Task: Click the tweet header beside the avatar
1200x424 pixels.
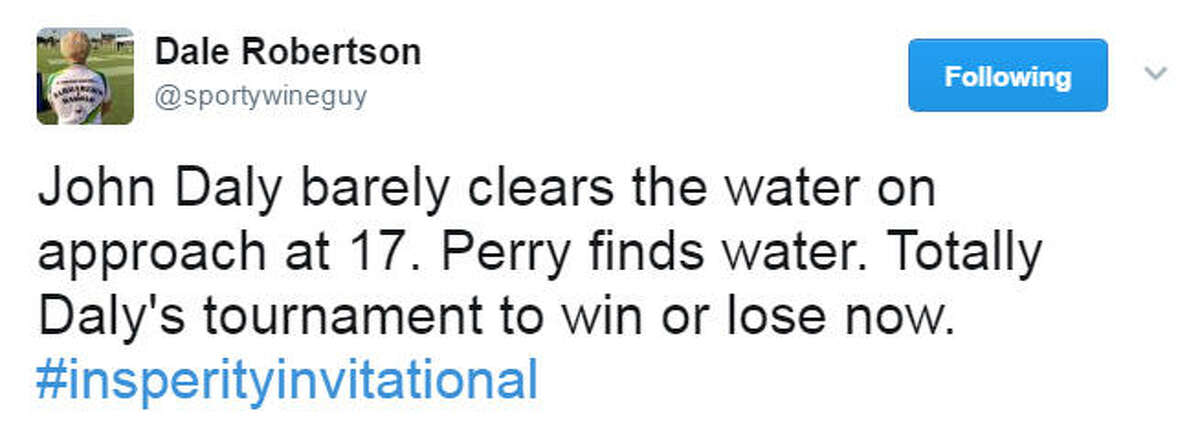Action: [288, 74]
